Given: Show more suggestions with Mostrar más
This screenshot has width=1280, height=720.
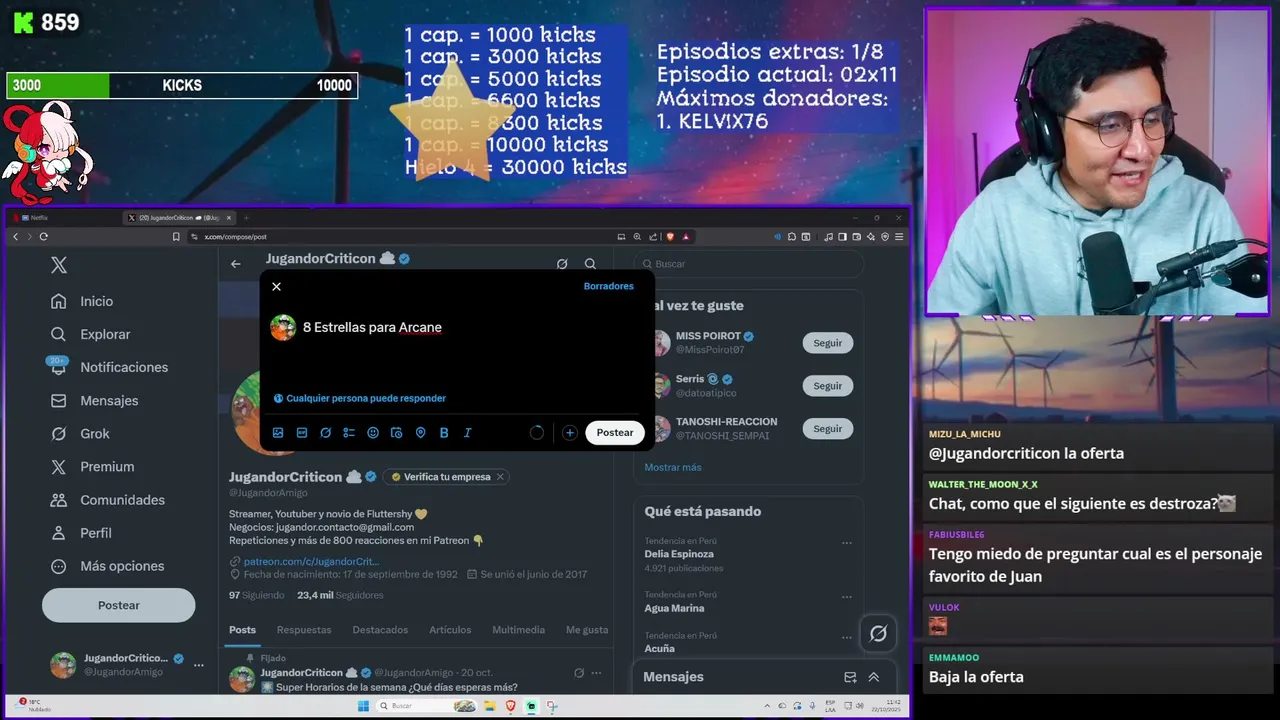Looking at the screenshot, I should (673, 467).
